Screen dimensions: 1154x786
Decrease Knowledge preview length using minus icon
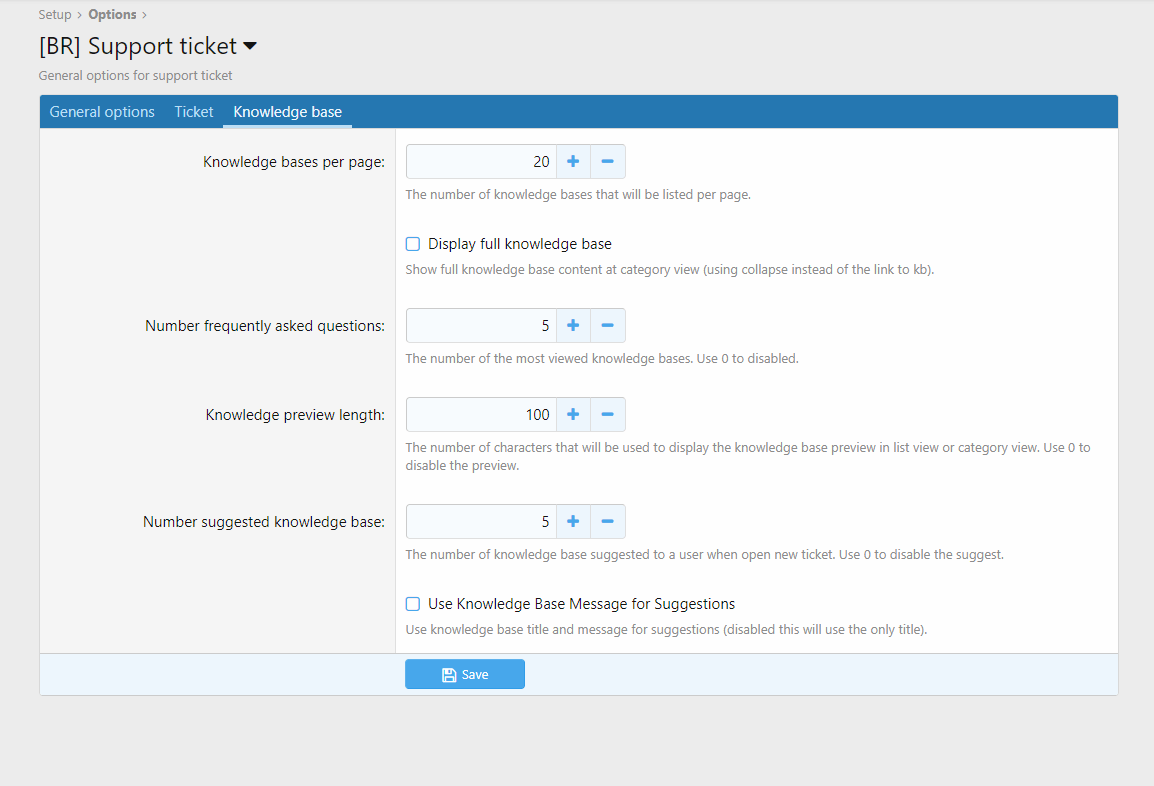click(607, 415)
